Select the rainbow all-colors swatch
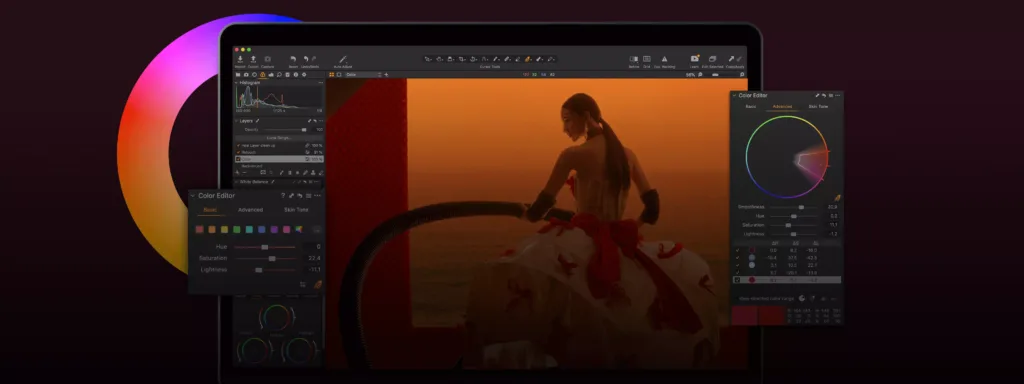The height and width of the screenshot is (384, 1024). click(x=299, y=229)
